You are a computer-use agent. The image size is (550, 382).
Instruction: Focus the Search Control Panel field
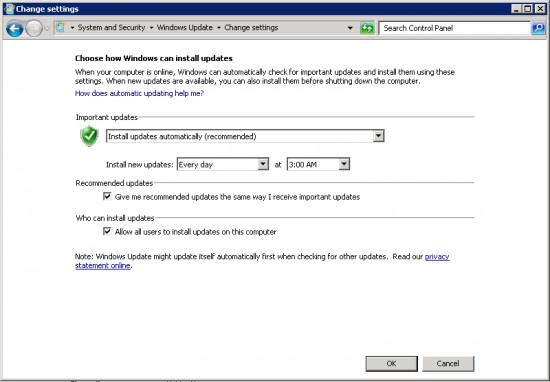(x=454, y=28)
